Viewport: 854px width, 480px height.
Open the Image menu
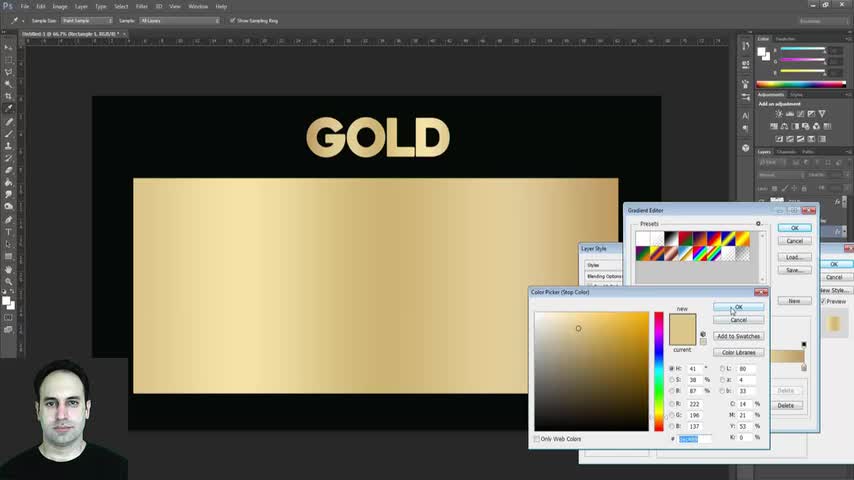coord(60,7)
